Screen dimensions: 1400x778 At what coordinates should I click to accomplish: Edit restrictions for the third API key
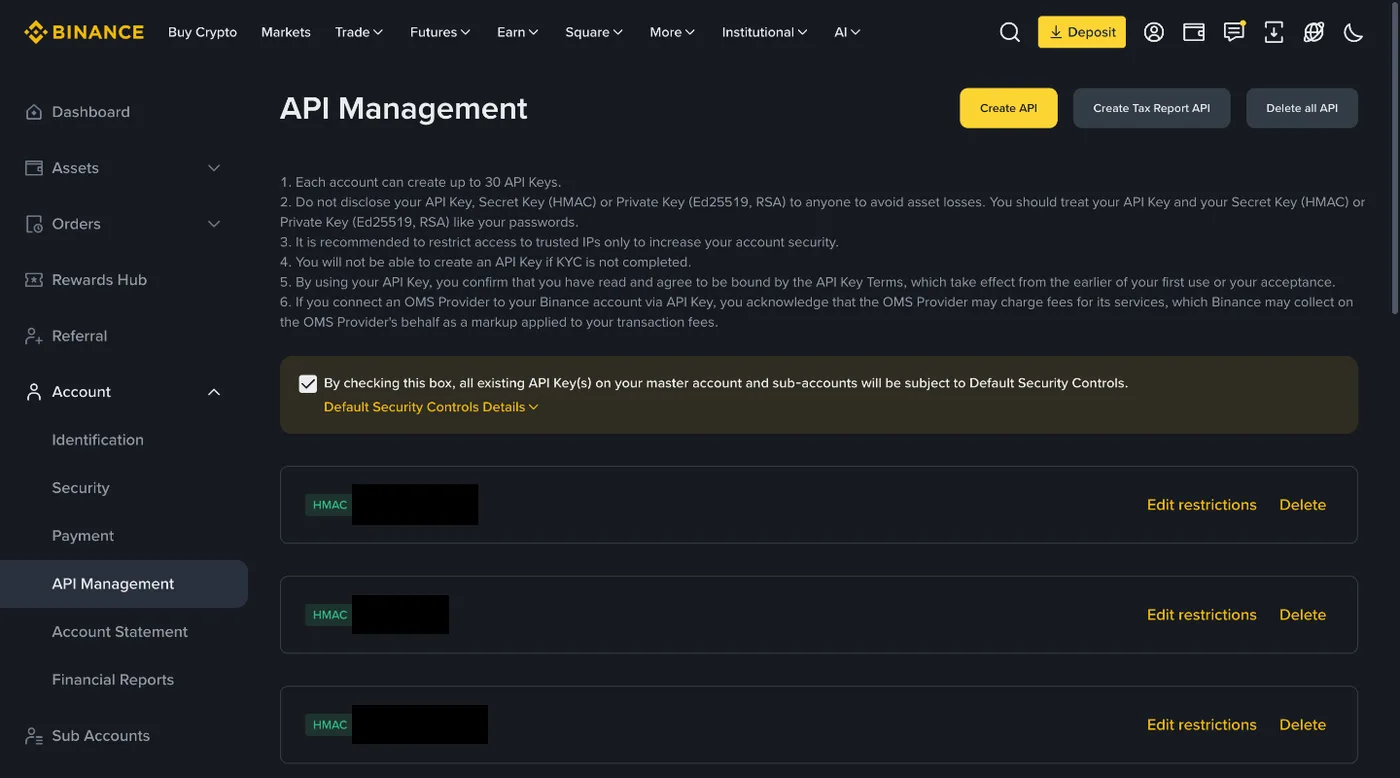click(x=1202, y=725)
